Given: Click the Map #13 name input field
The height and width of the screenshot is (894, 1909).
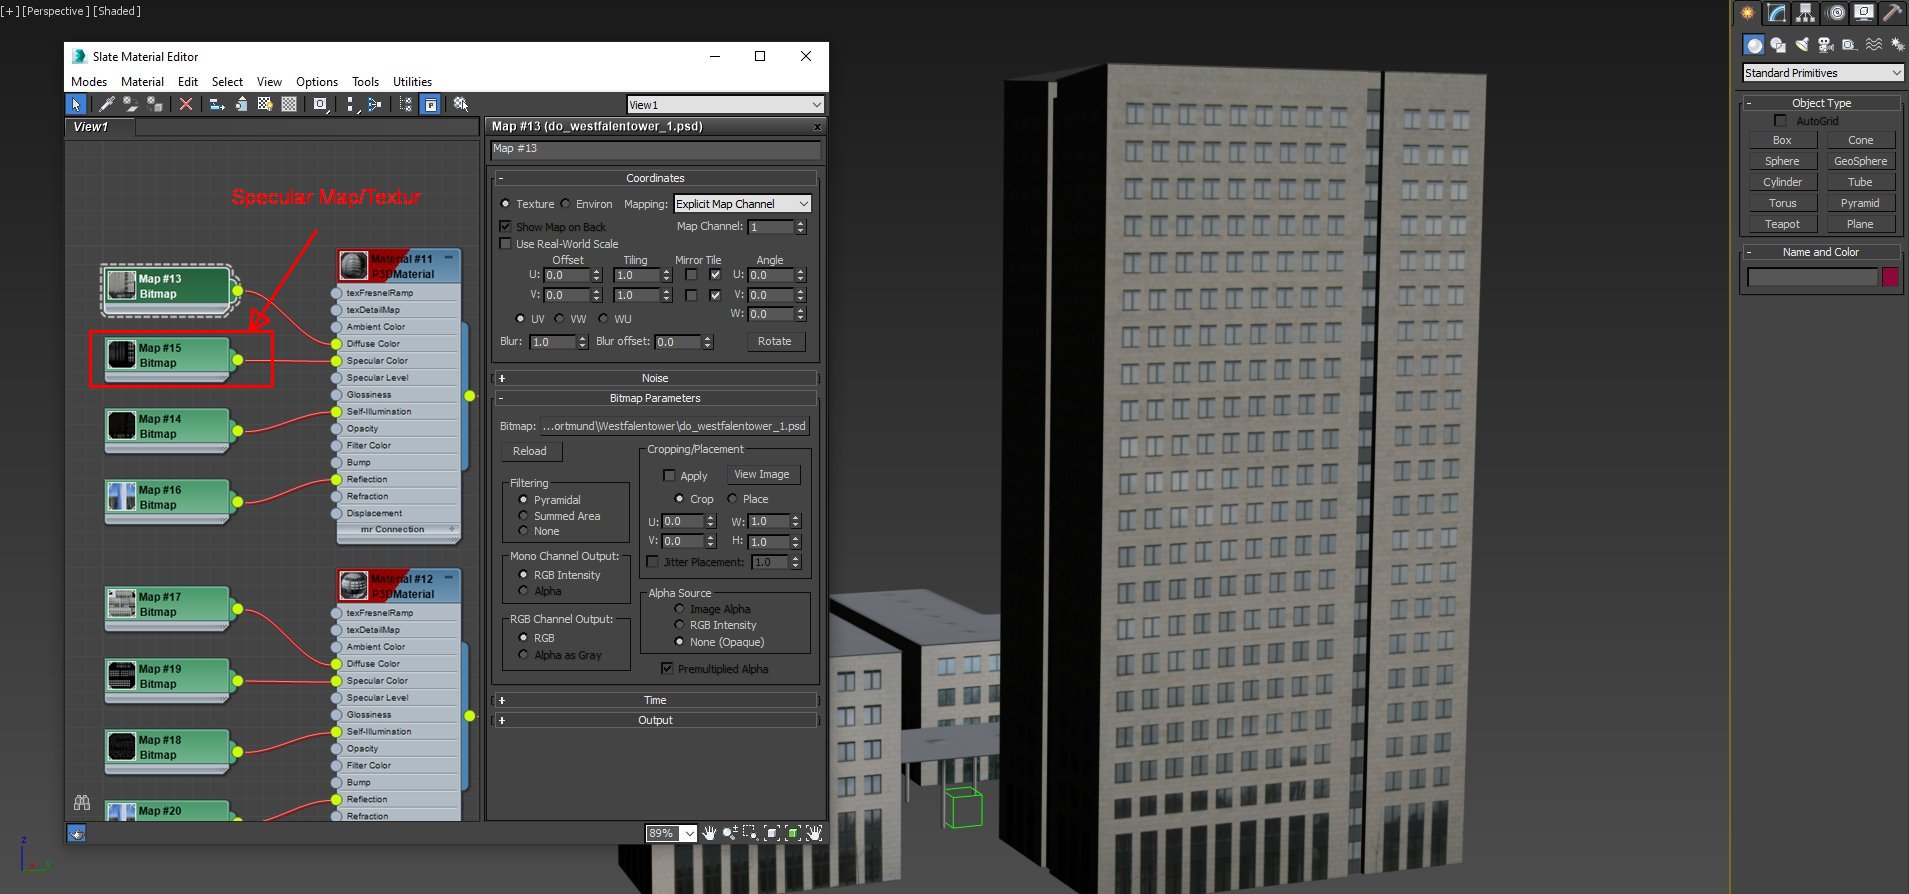Looking at the screenshot, I should point(655,149).
